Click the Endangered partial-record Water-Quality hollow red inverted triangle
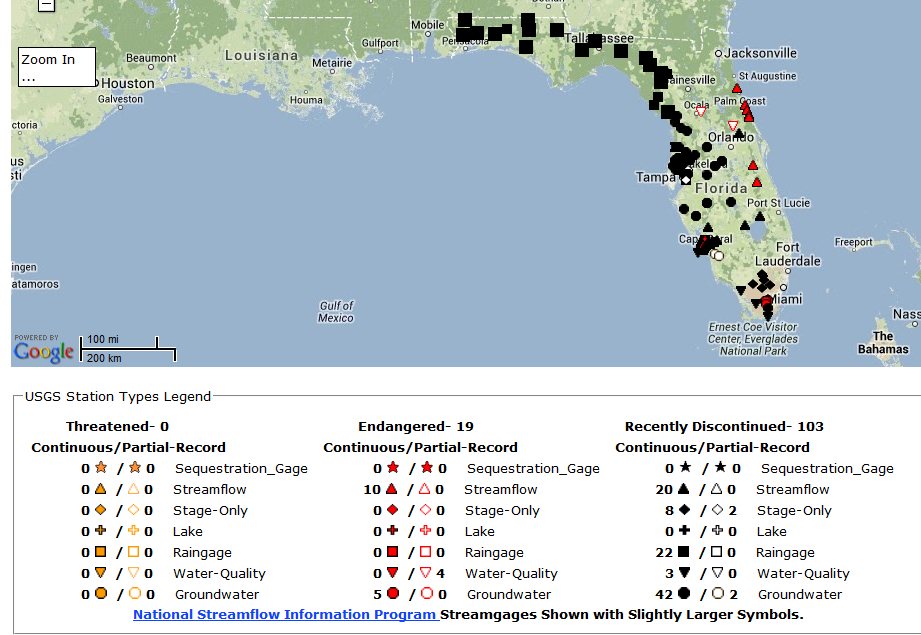Viewport: 921px width, 635px height. tap(425, 572)
